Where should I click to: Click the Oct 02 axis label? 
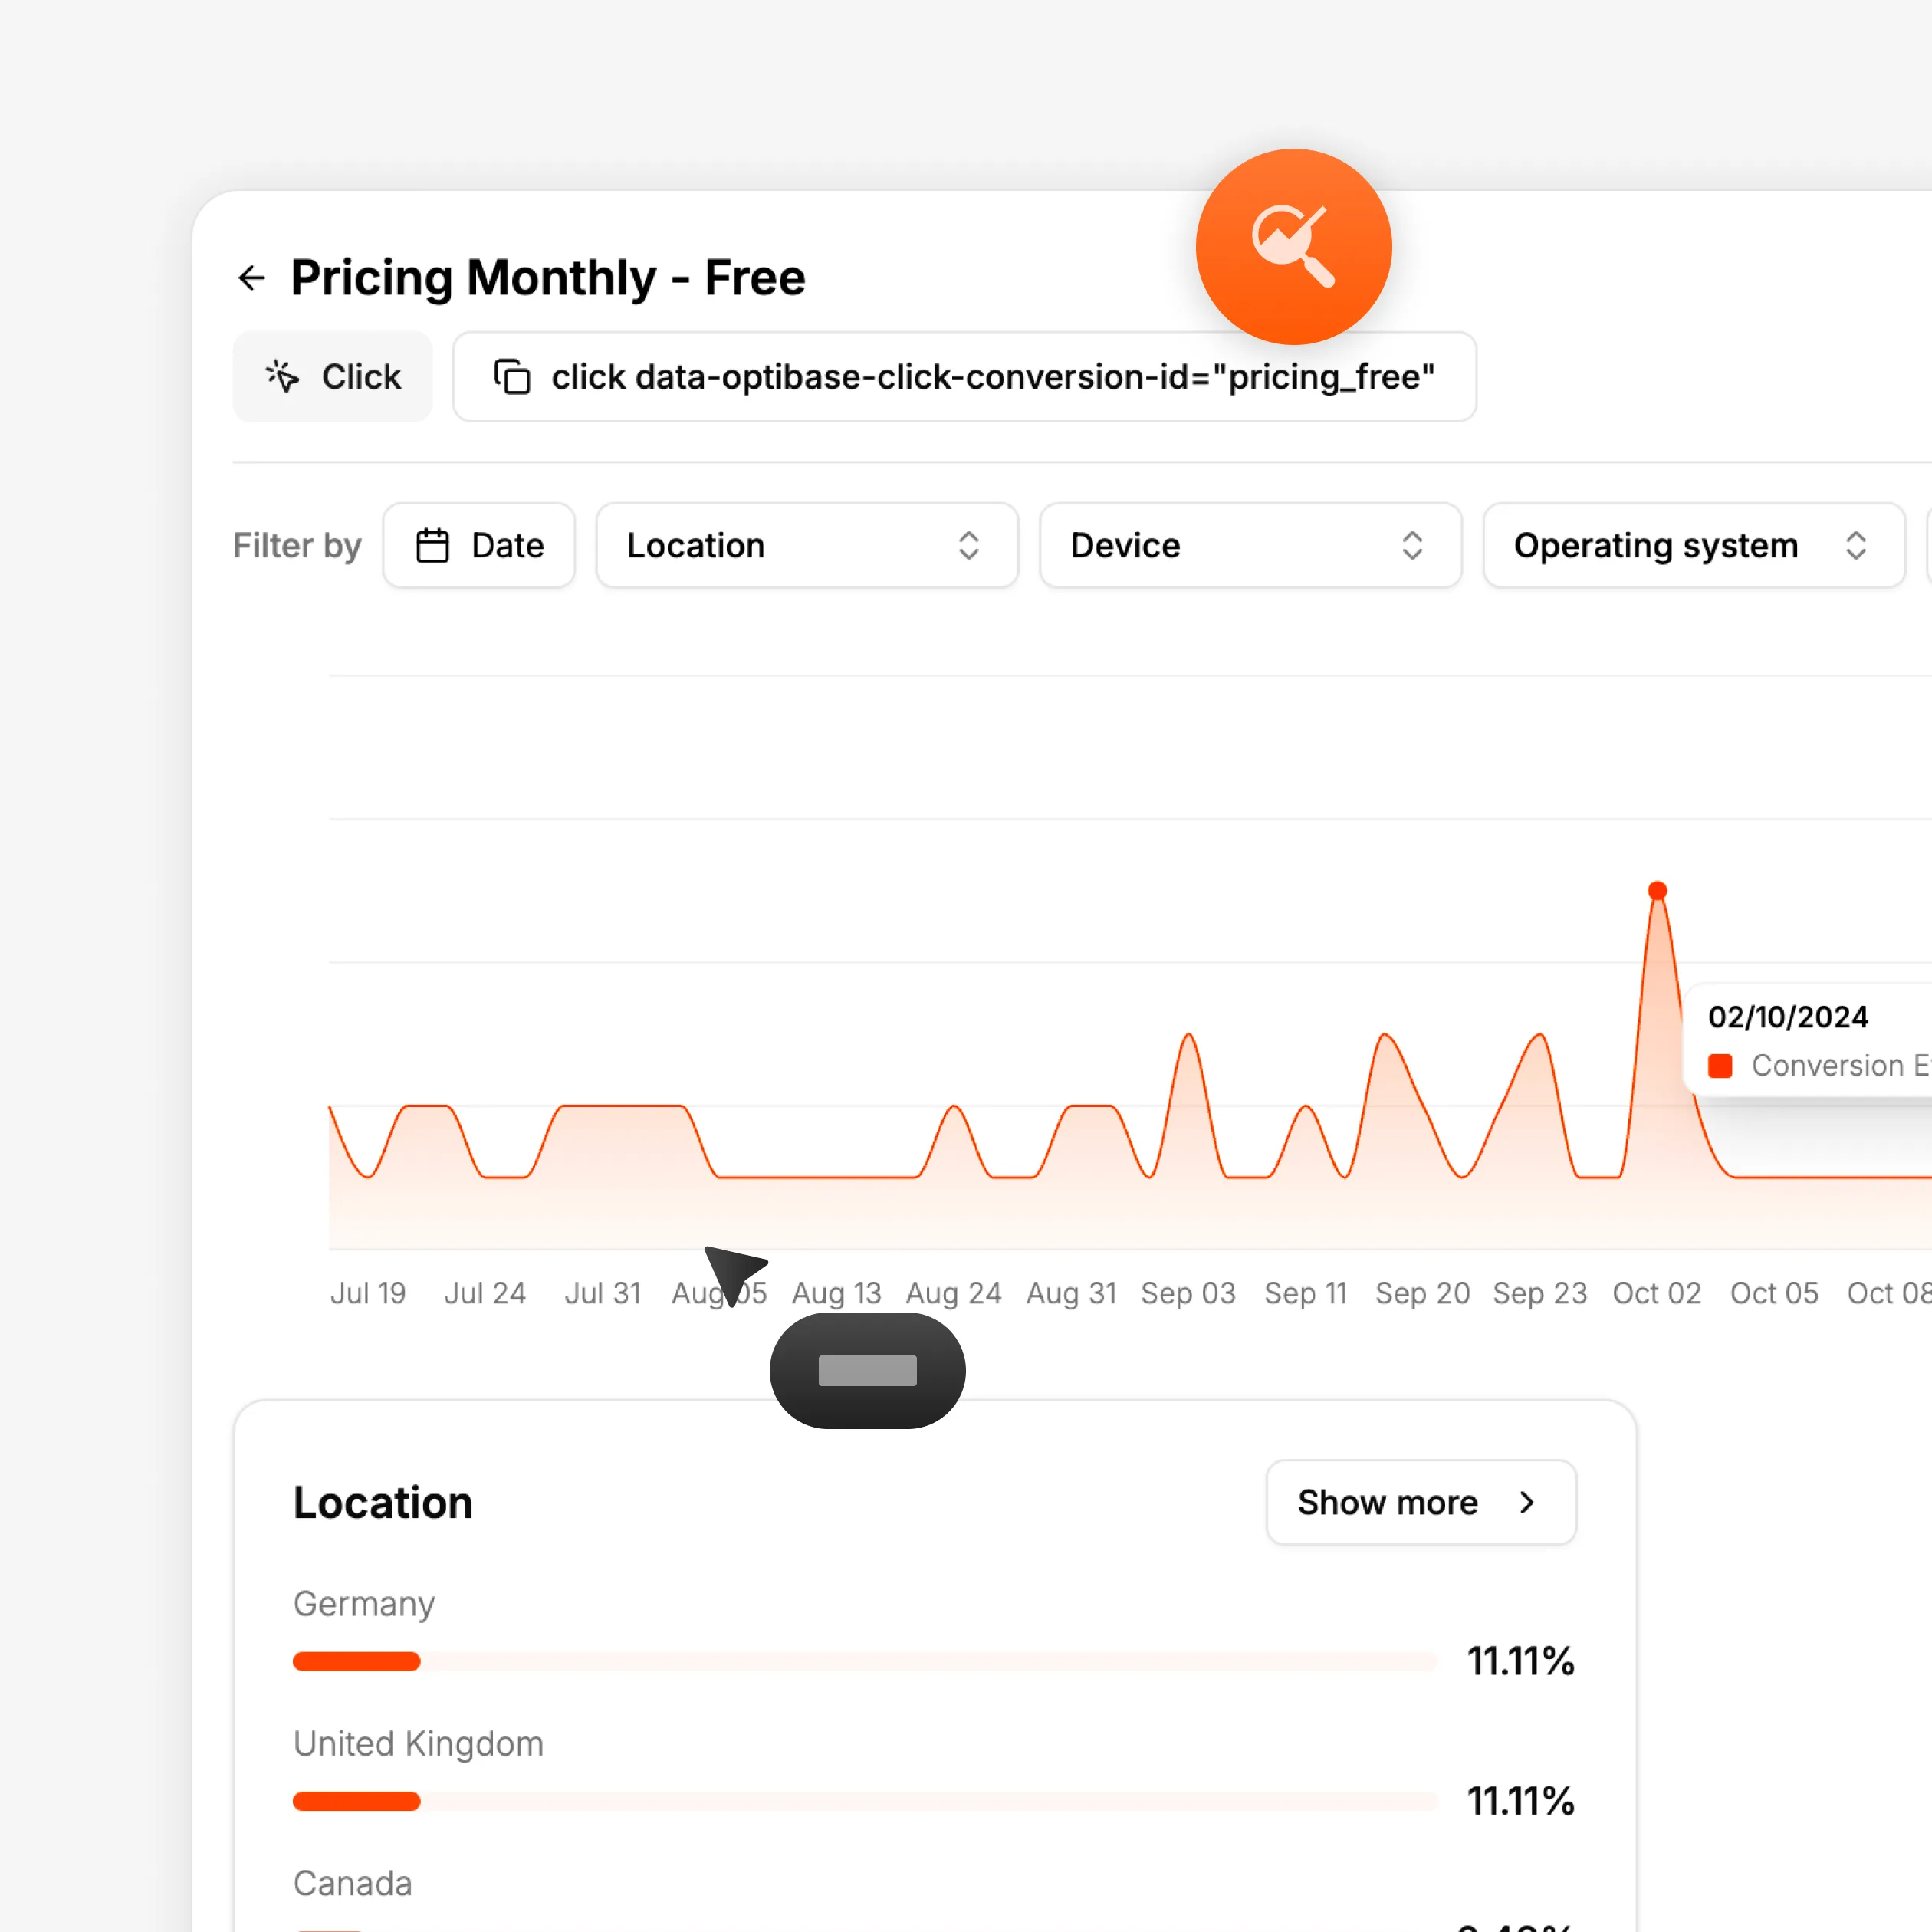1656,1293
